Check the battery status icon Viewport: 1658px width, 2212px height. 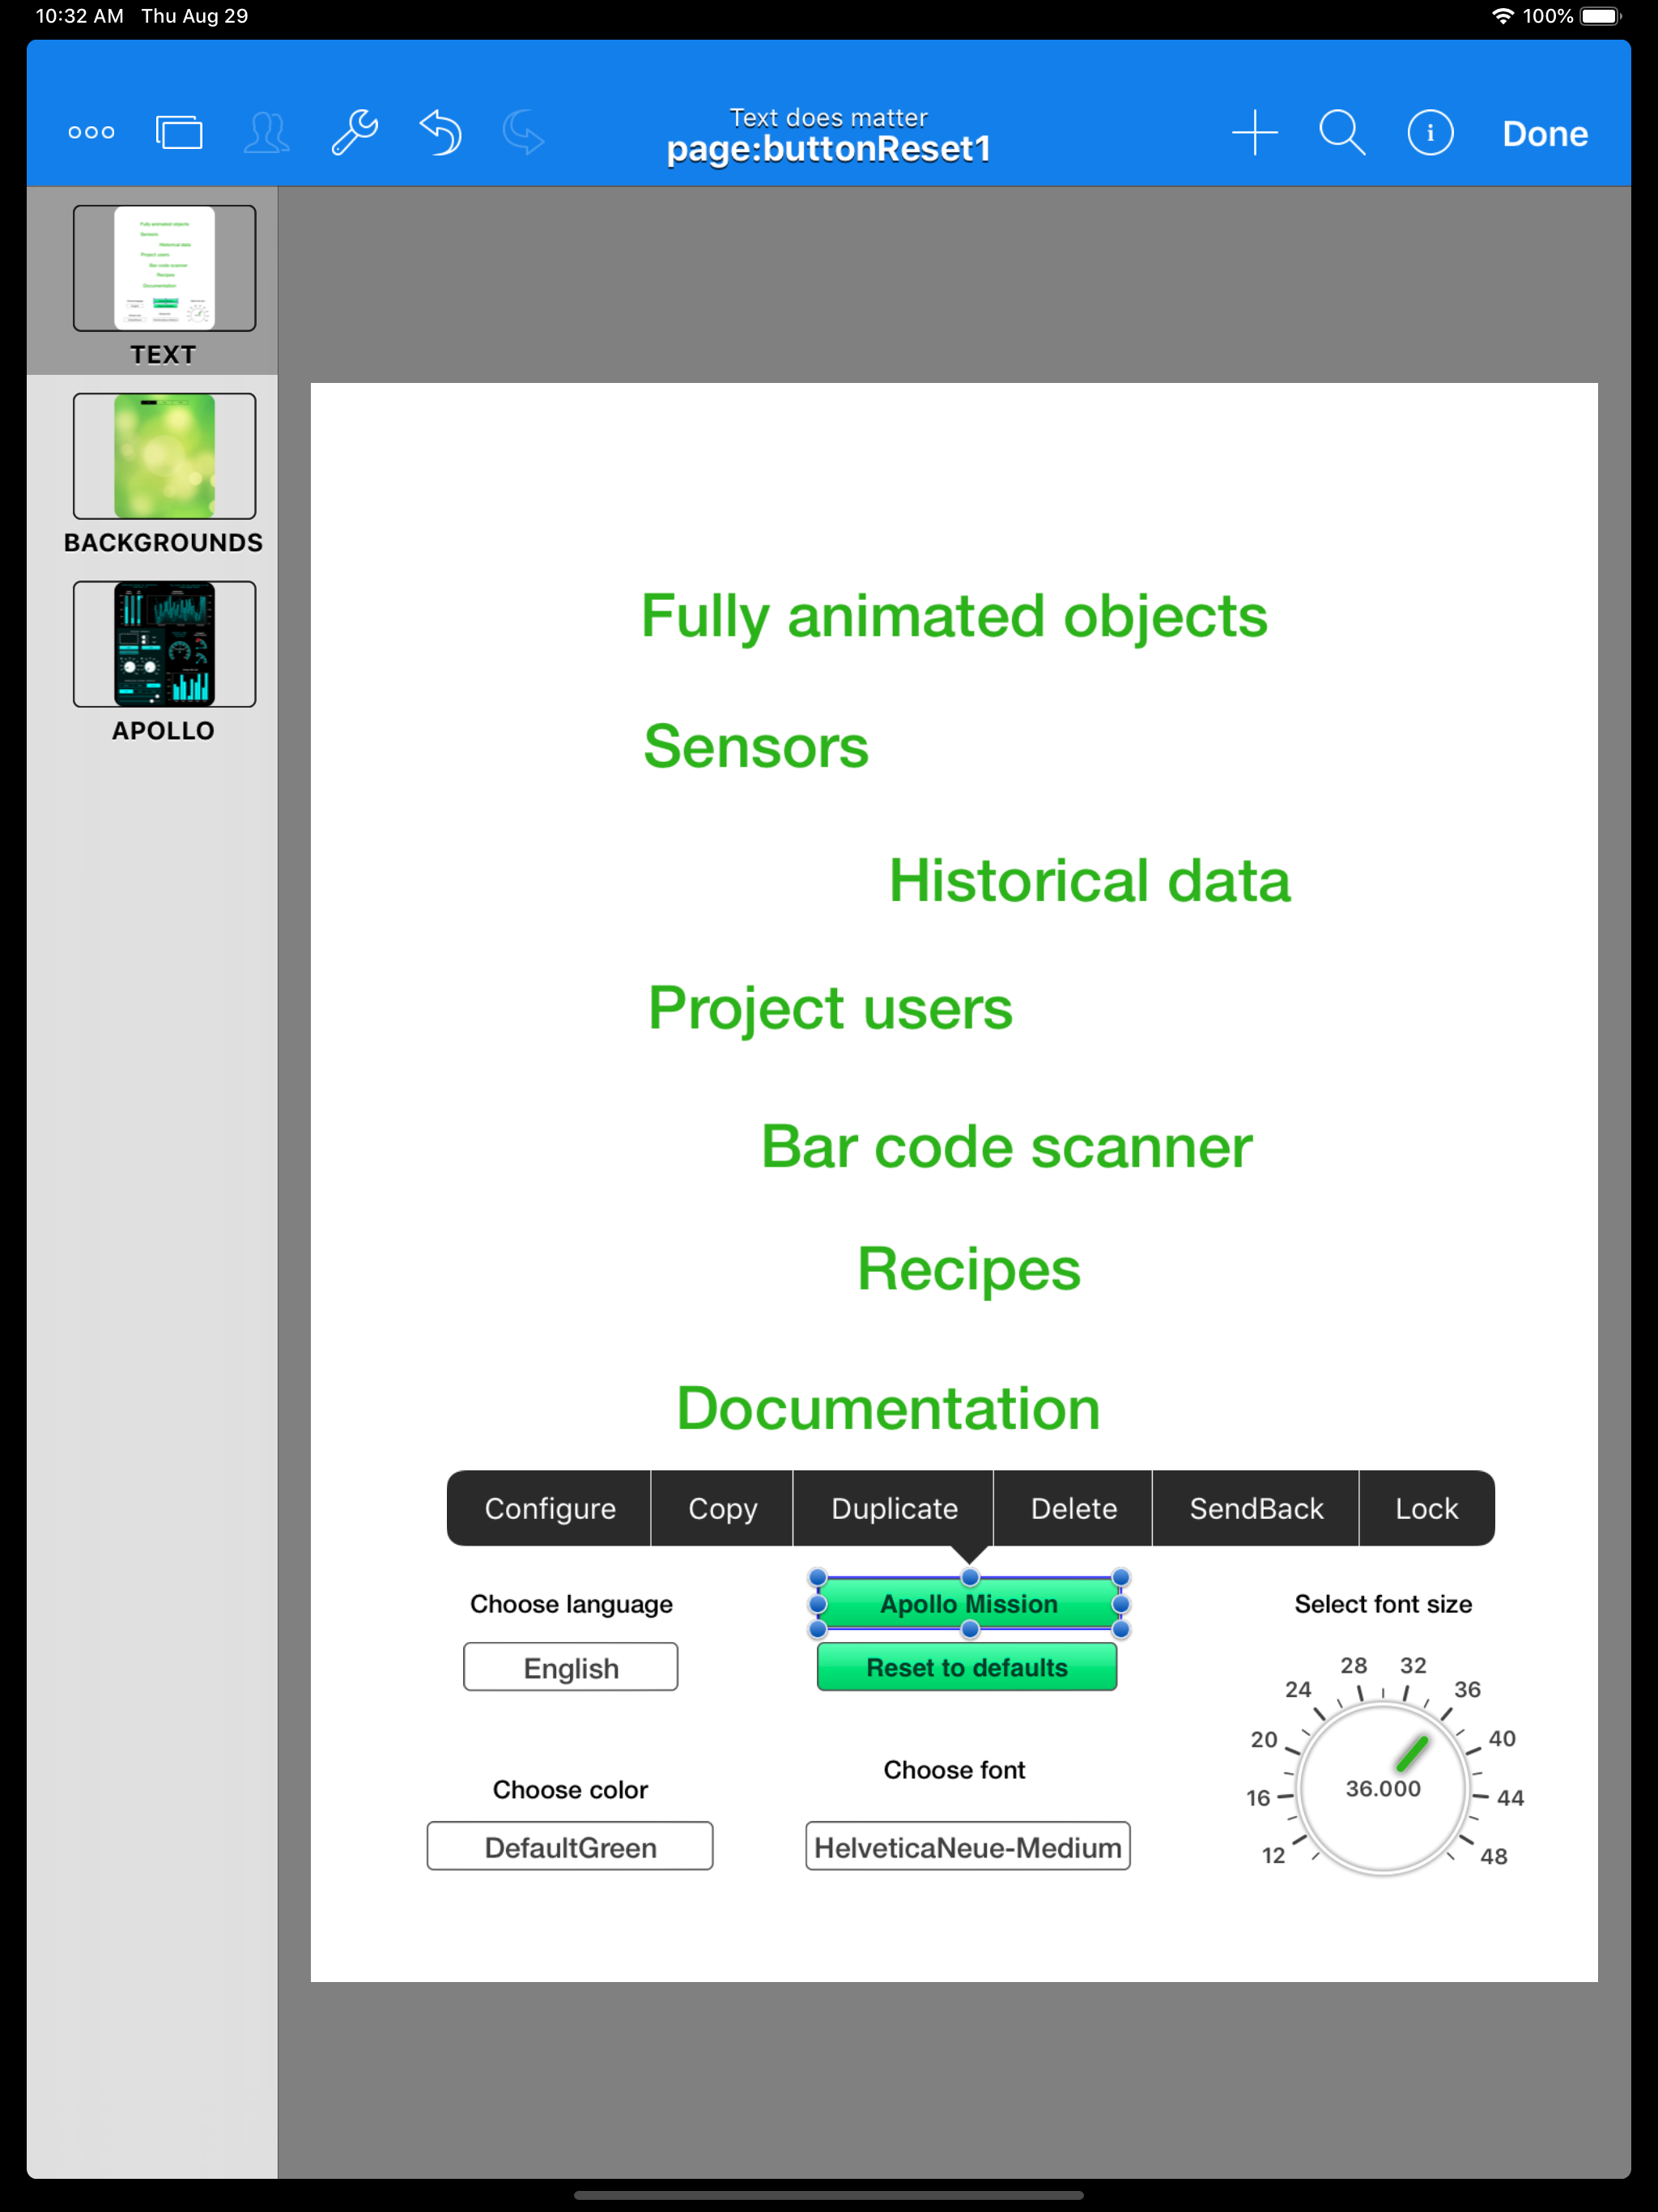click(1600, 16)
